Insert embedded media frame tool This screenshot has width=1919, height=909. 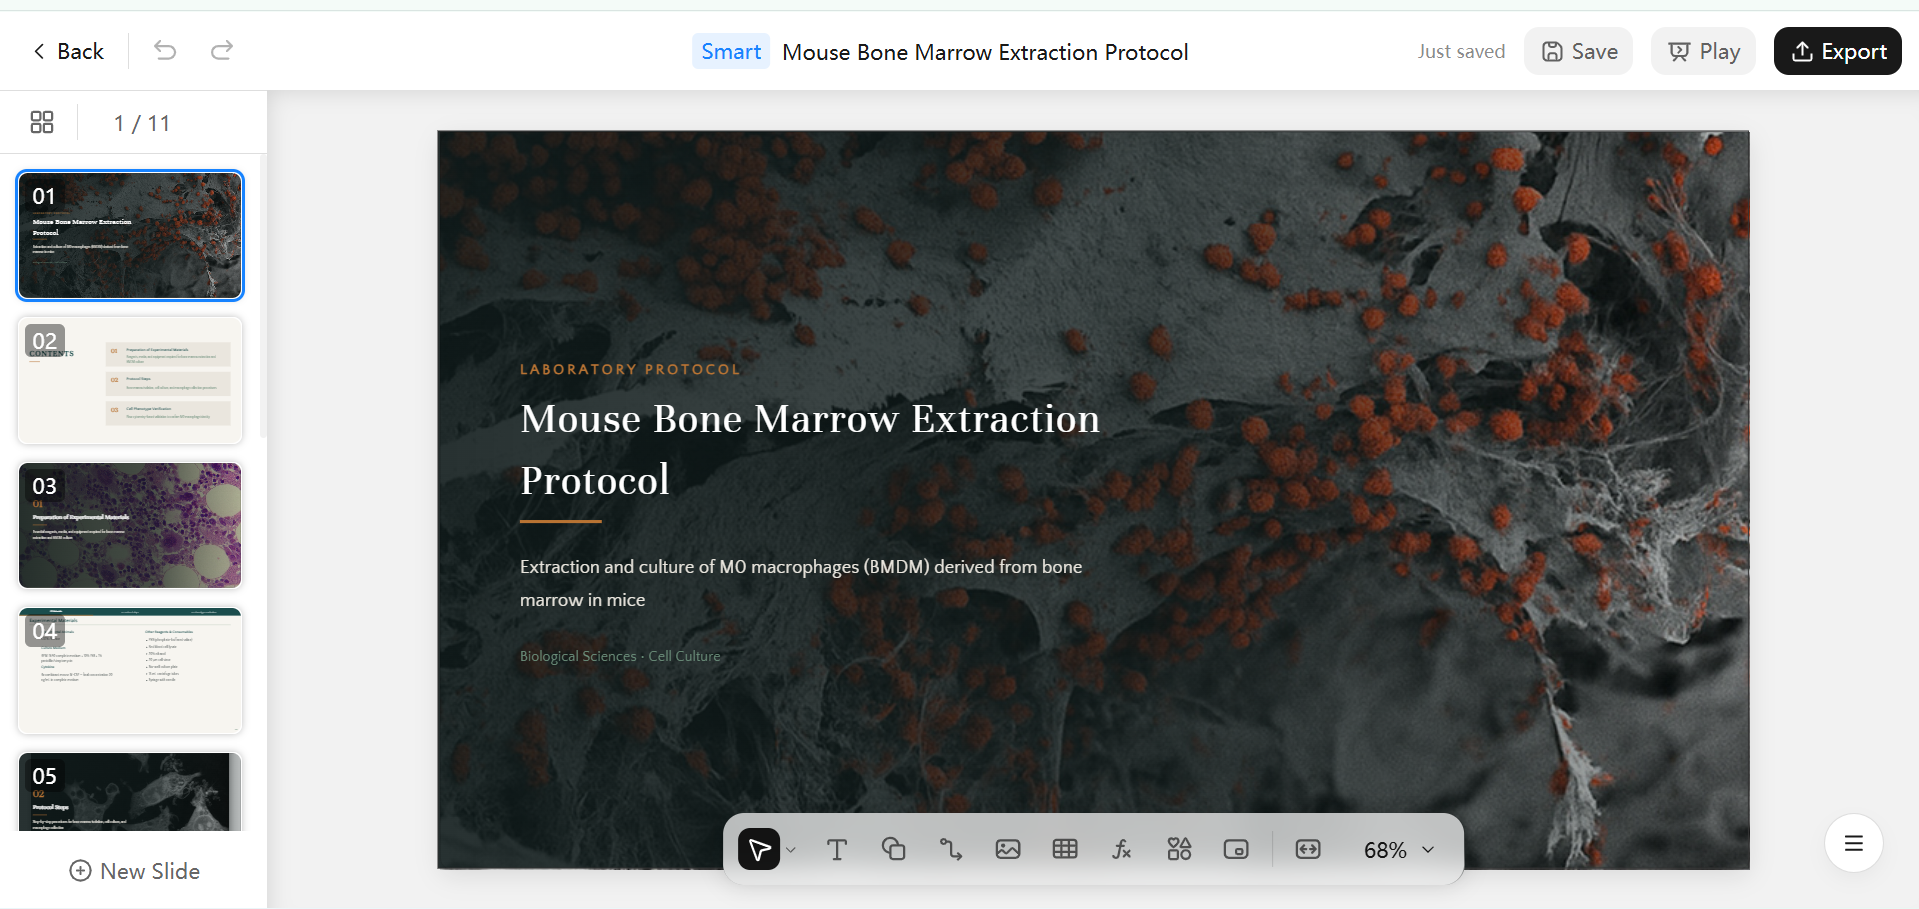[1236, 849]
